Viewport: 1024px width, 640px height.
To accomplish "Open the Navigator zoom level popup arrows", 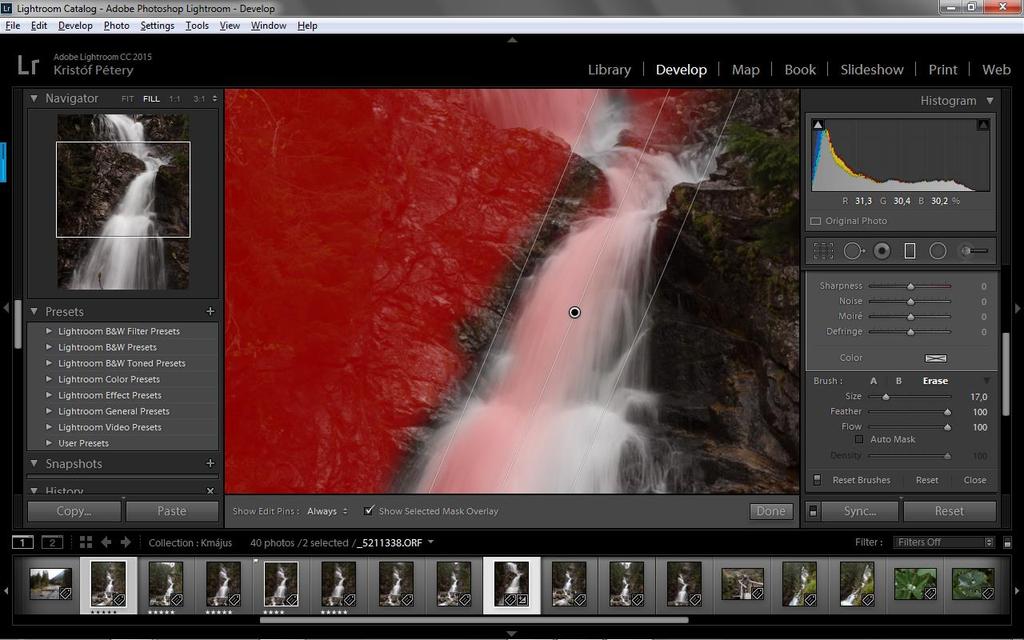I will point(214,99).
